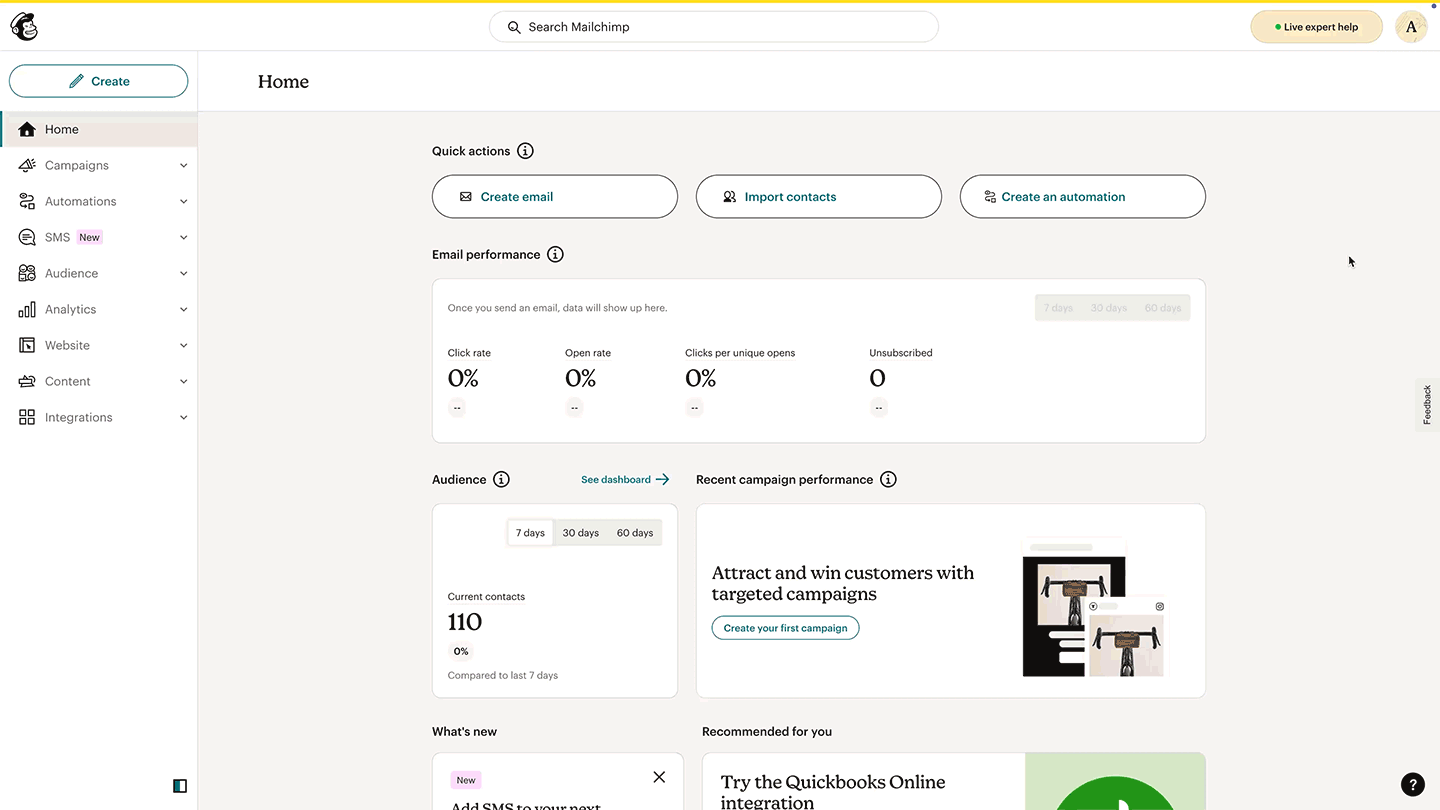Click the help question mark icon
The height and width of the screenshot is (810, 1440).
[x=1412, y=784]
